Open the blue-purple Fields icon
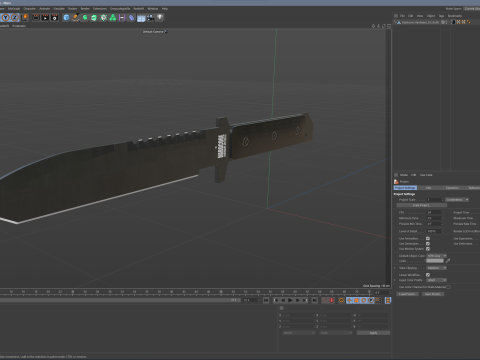The image size is (480, 360). point(132,17)
